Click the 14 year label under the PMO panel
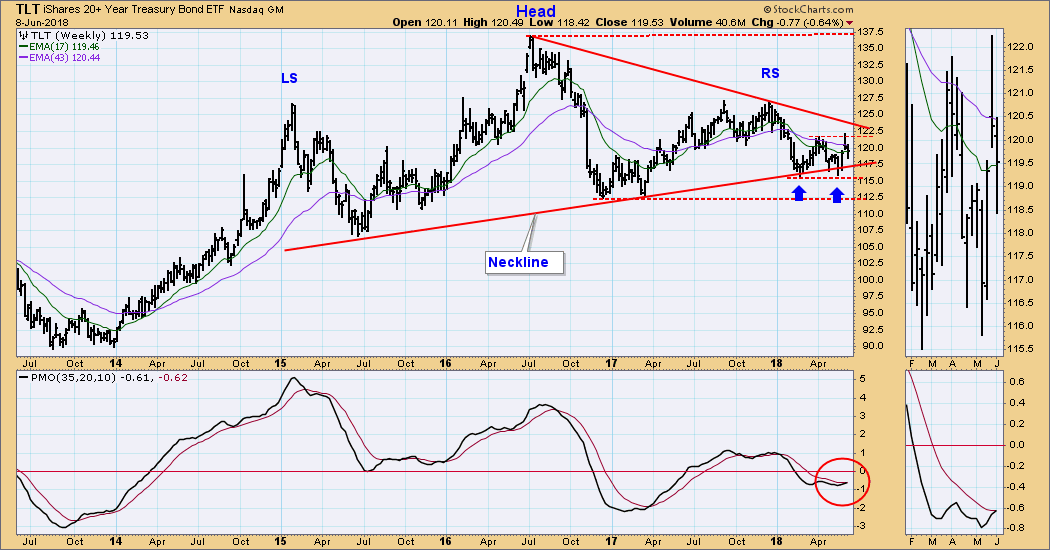This screenshot has width=1050, height=550. point(116,541)
